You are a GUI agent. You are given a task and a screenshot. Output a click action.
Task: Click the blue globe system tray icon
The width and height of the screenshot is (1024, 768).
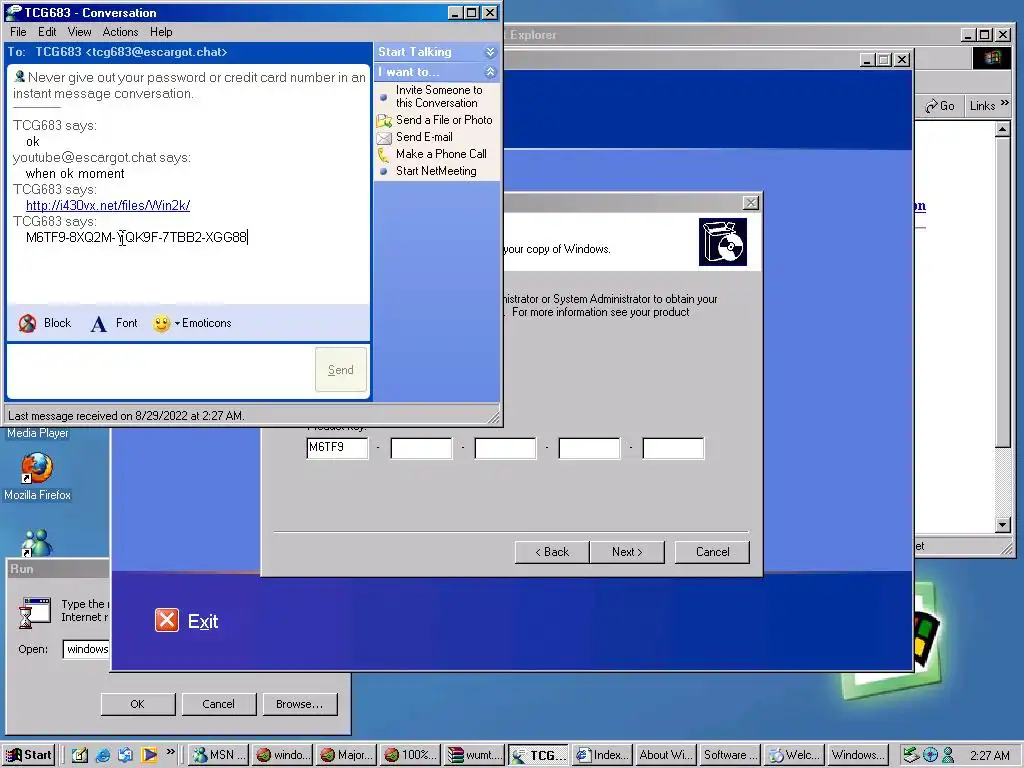click(x=931, y=755)
